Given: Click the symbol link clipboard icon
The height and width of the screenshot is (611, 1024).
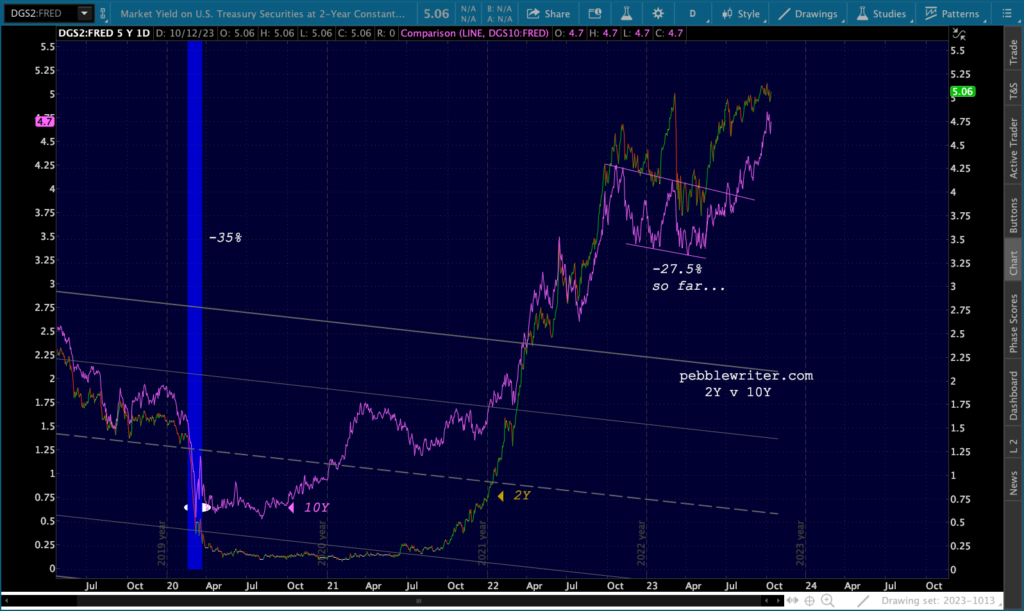Looking at the screenshot, I should 103,14.
